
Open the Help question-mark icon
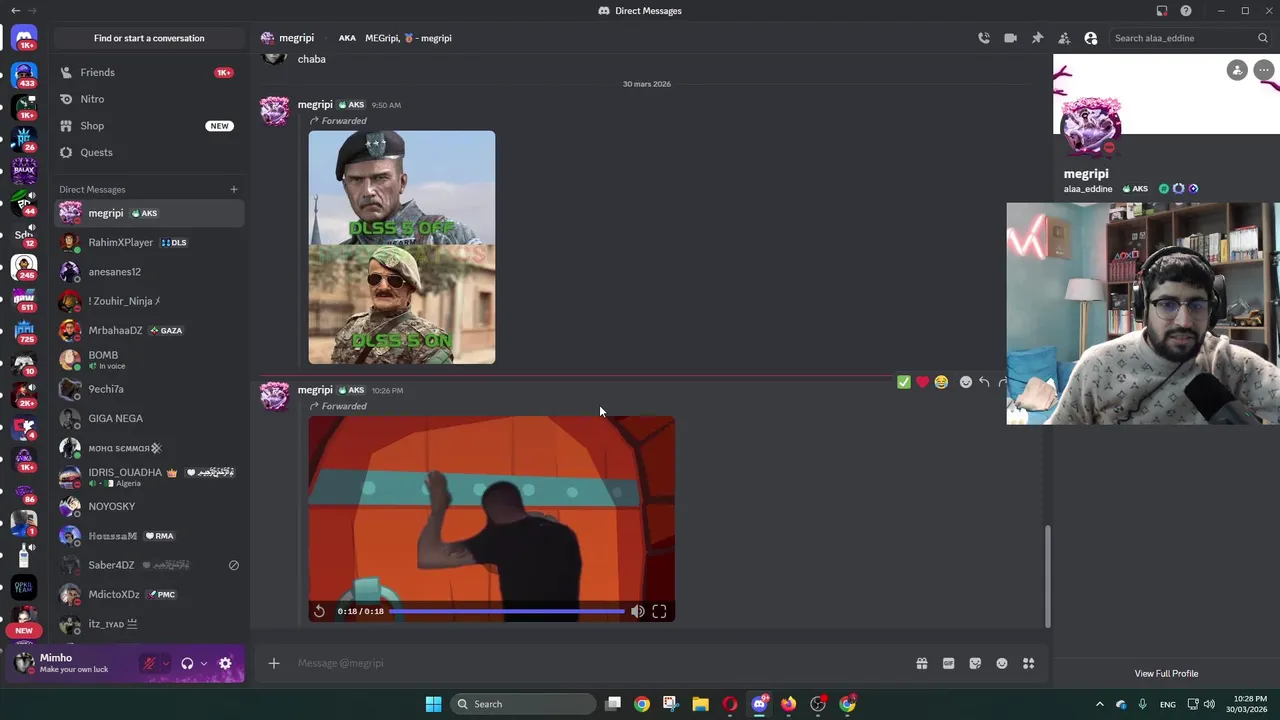[x=1186, y=11]
